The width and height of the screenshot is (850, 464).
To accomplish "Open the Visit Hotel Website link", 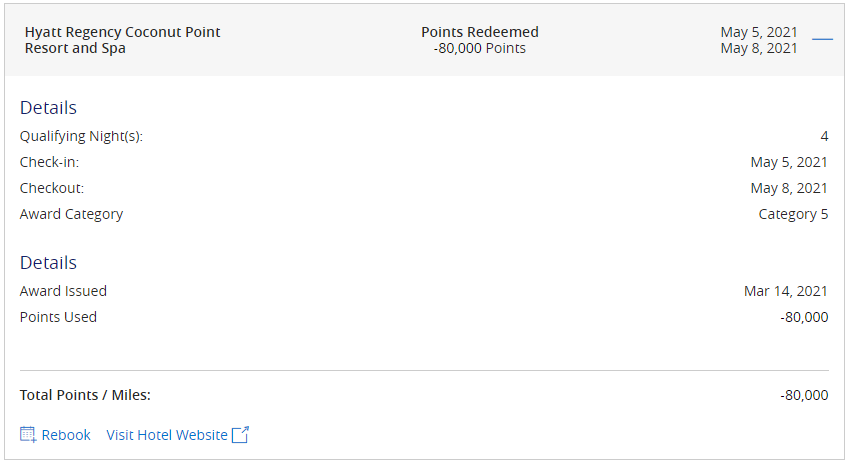I will pos(167,435).
